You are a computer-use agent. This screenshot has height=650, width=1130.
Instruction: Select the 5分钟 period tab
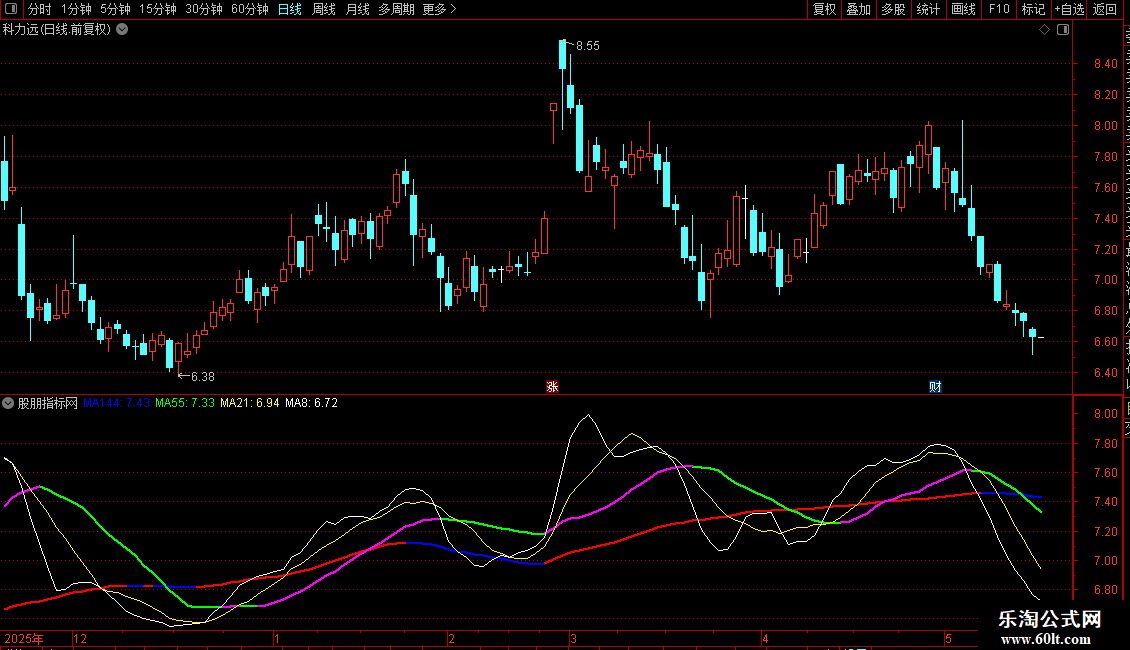pyautogui.click(x=115, y=9)
